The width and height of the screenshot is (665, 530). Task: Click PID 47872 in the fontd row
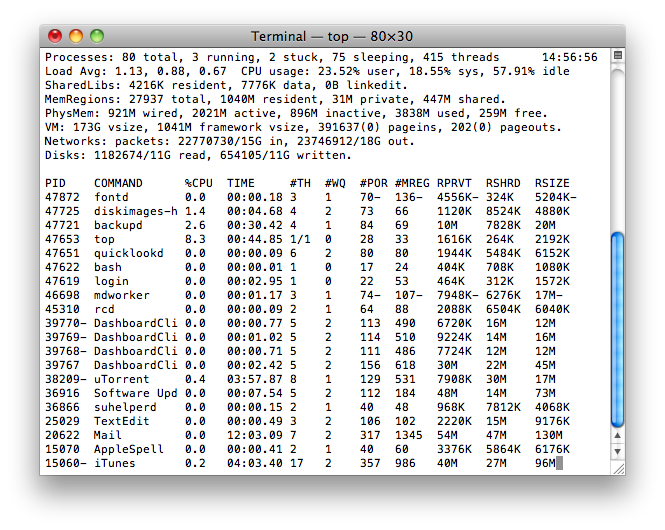tap(62, 197)
